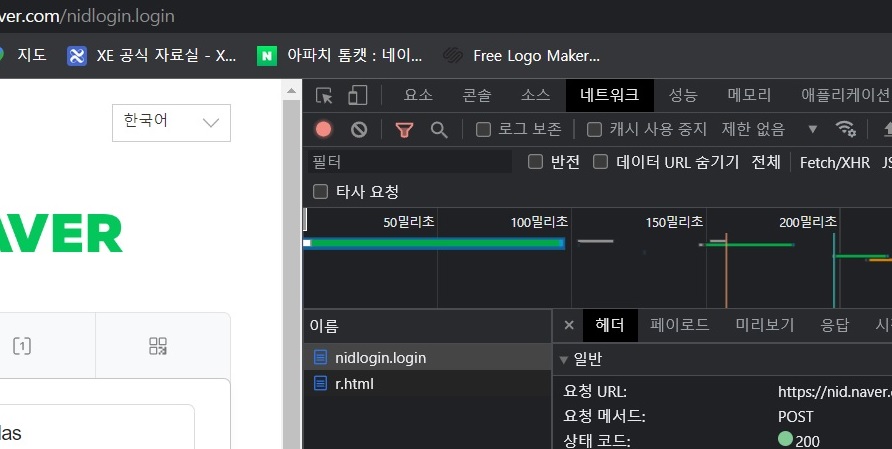The width and height of the screenshot is (892, 449).
Task: Click the QR code login icon
Action: (x=158, y=346)
